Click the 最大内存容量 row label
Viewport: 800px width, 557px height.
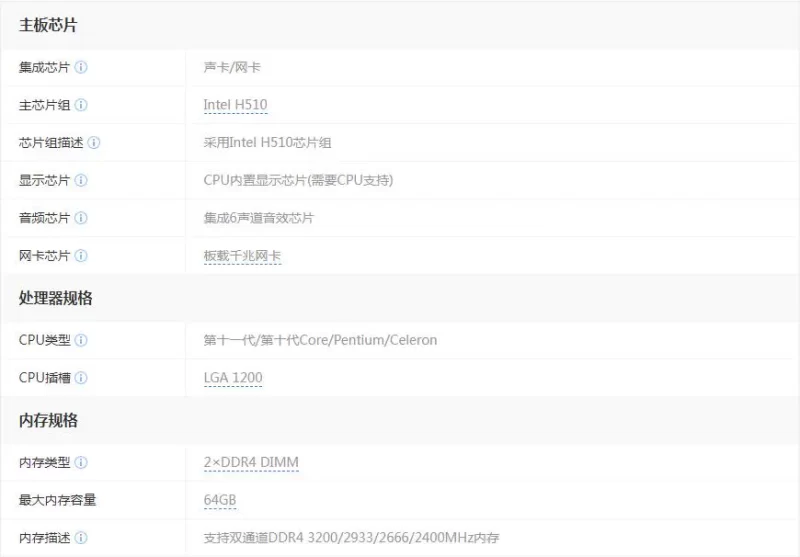click(x=58, y=500)
